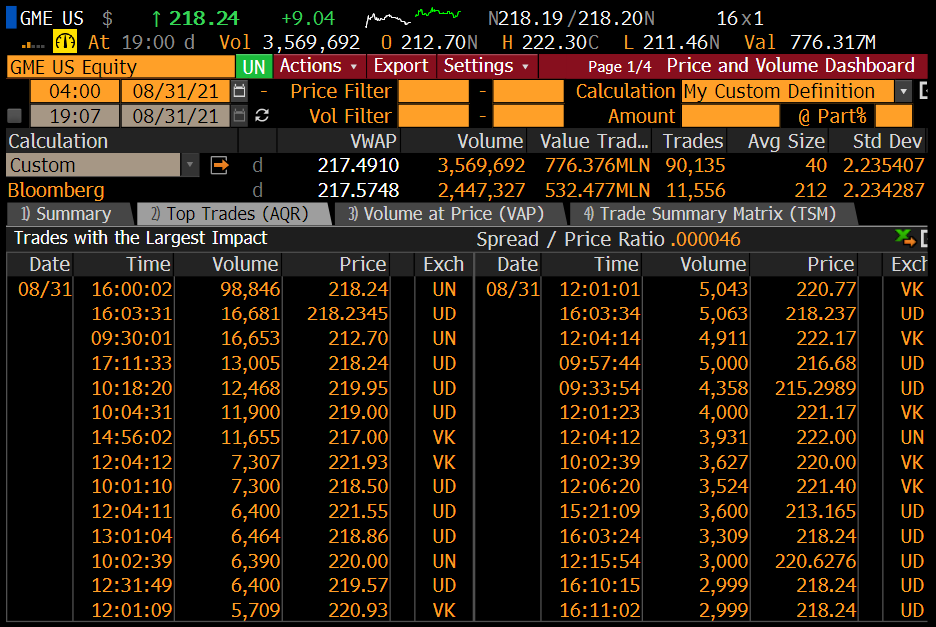Click the yellow clock gauge icon

(x=64, y=42)
